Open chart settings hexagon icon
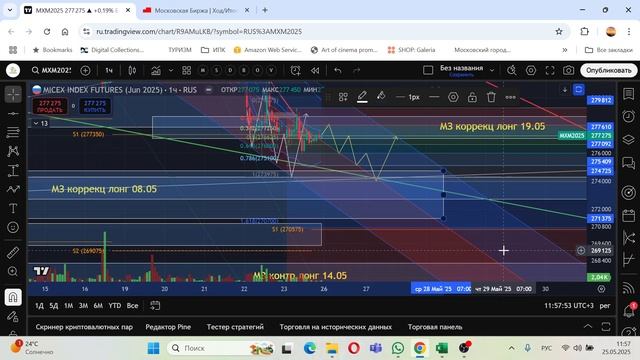 tap(531, 70)
